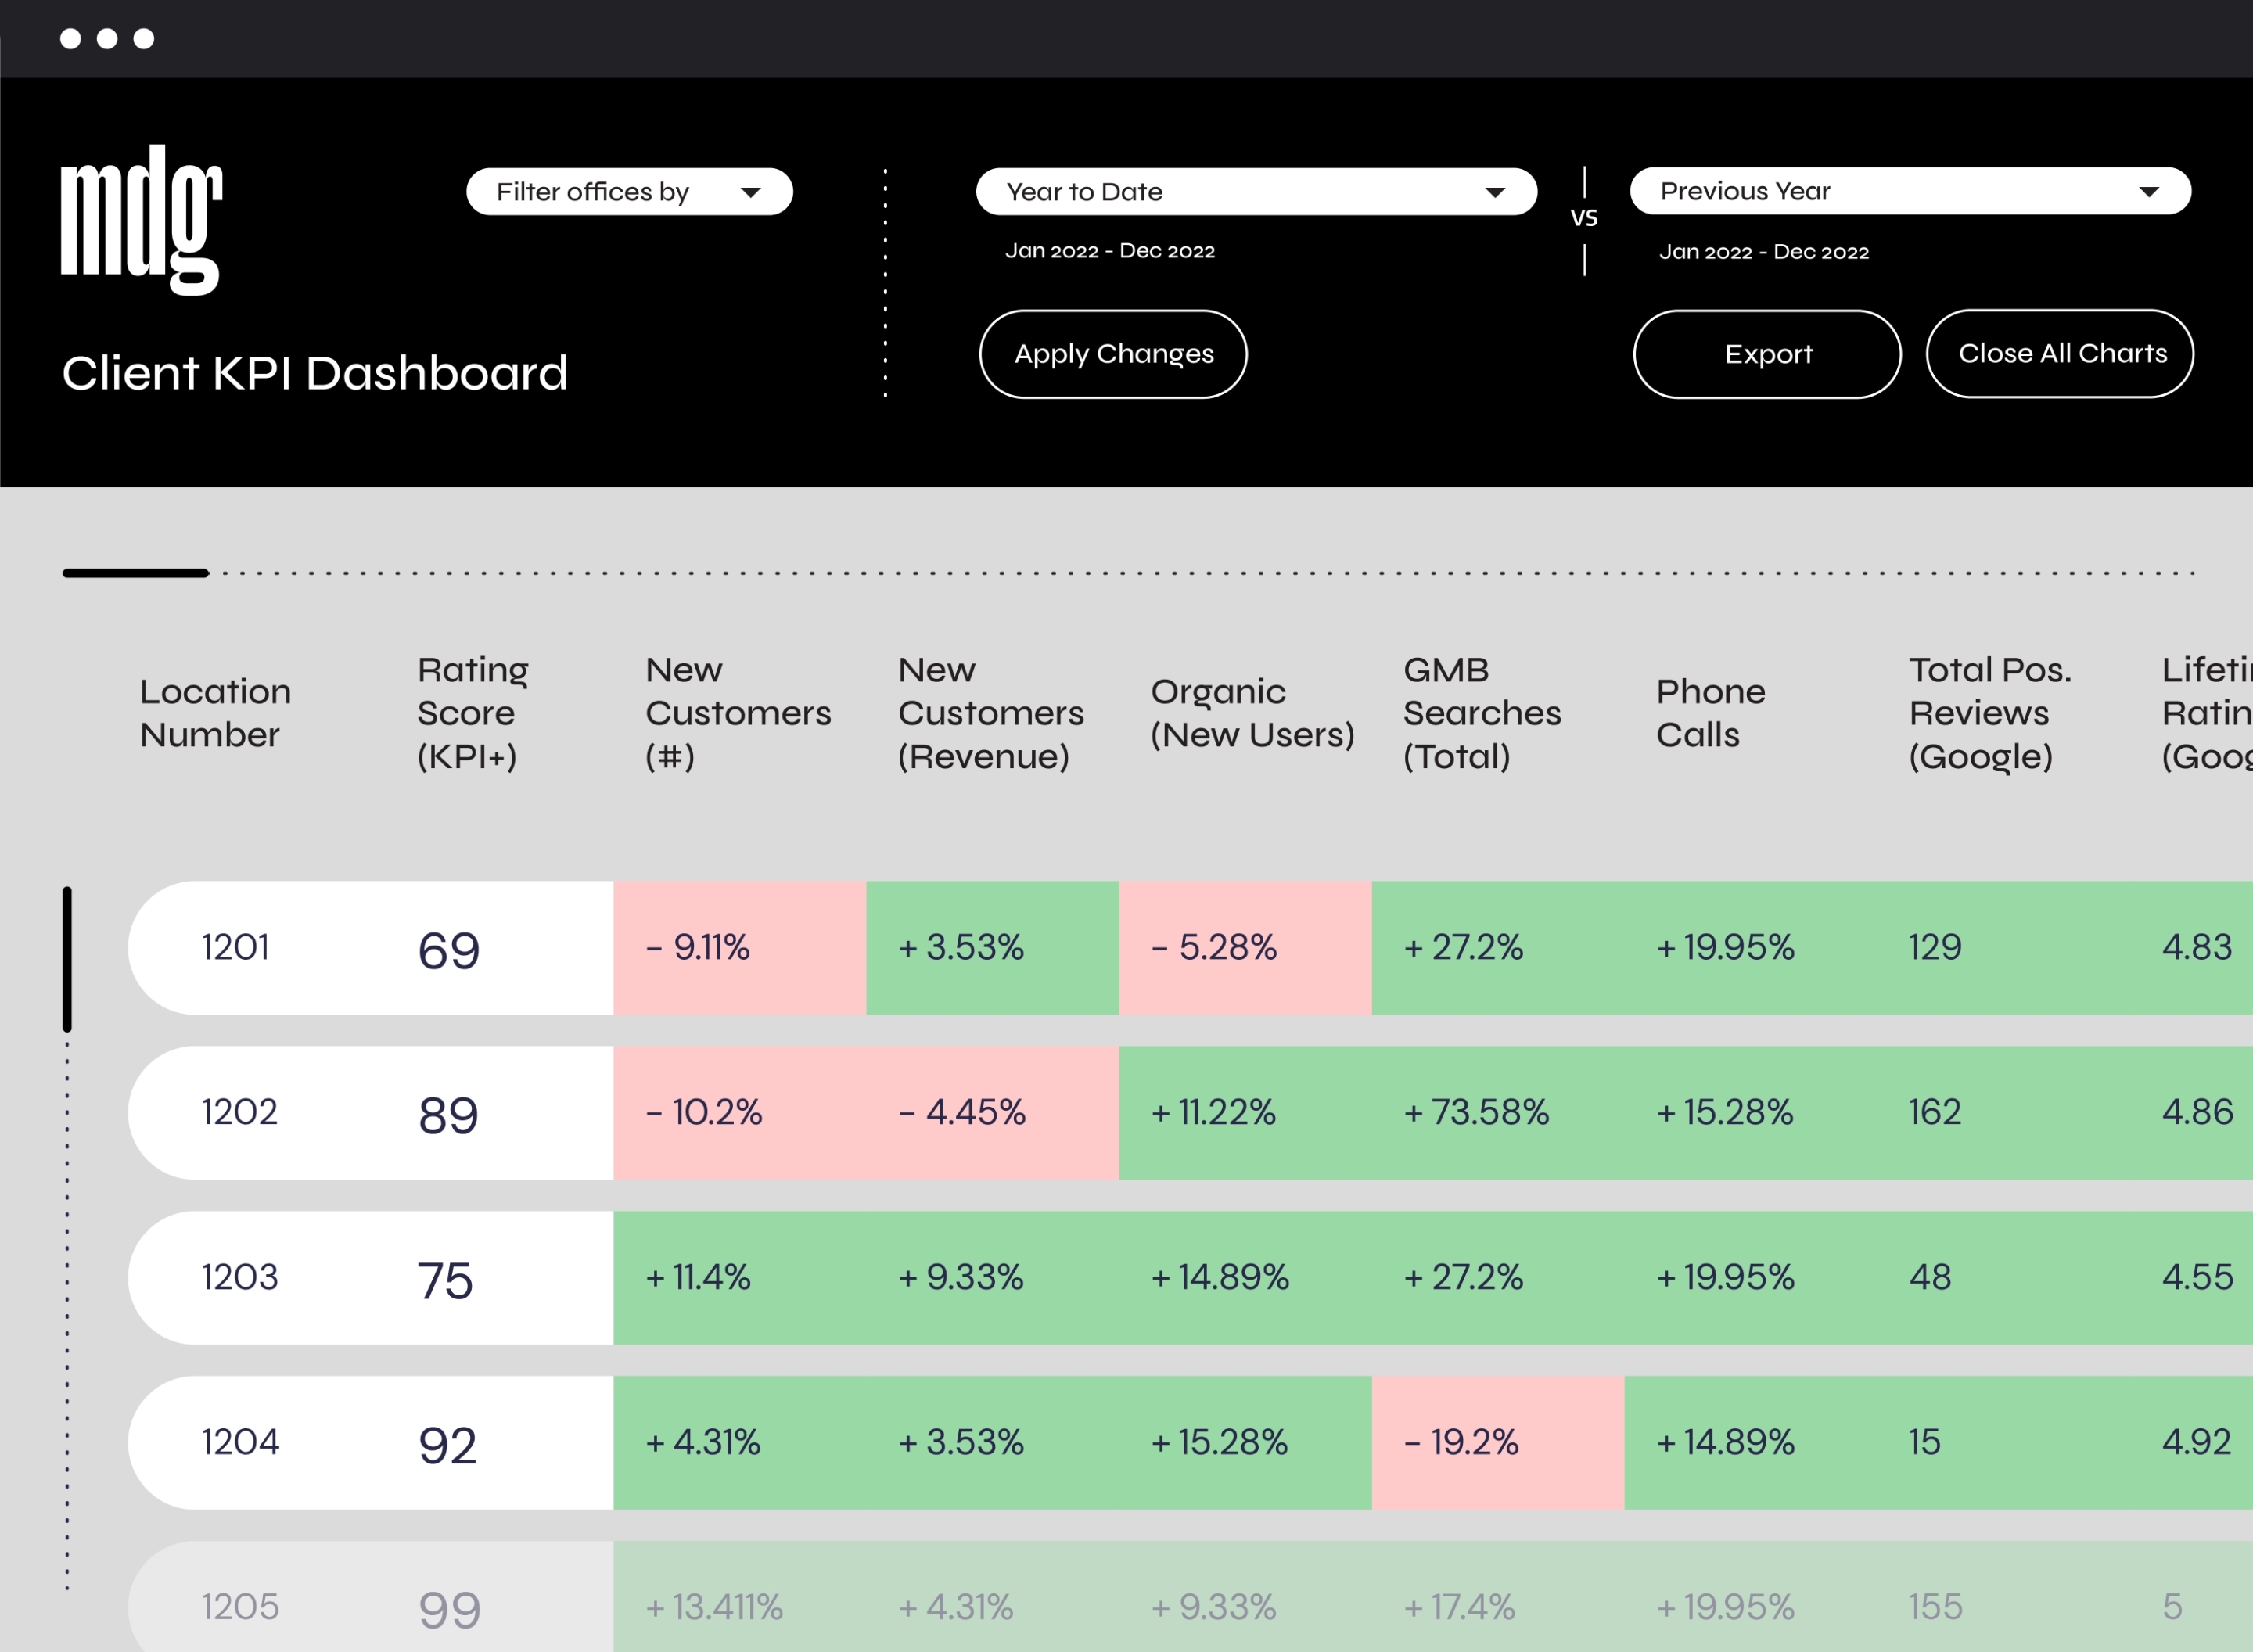Click the + 11.4% new customers cell
This screenshot has width=2253, height=1652.
[x=739, y=1277]
